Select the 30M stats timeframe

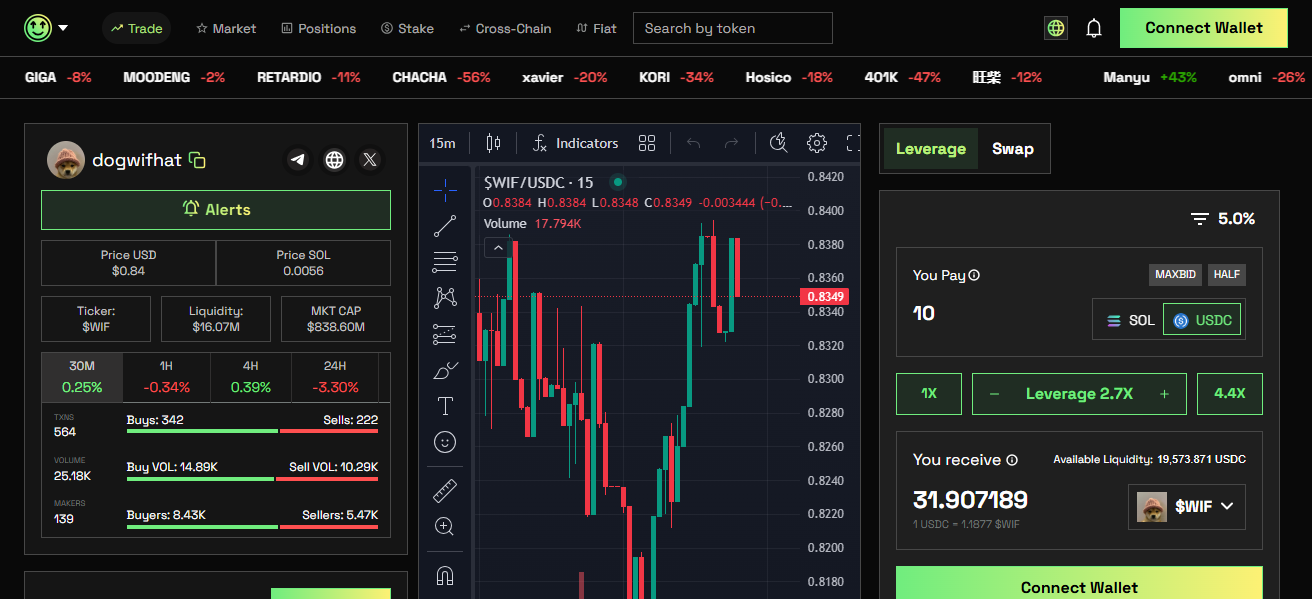[82, 377]
